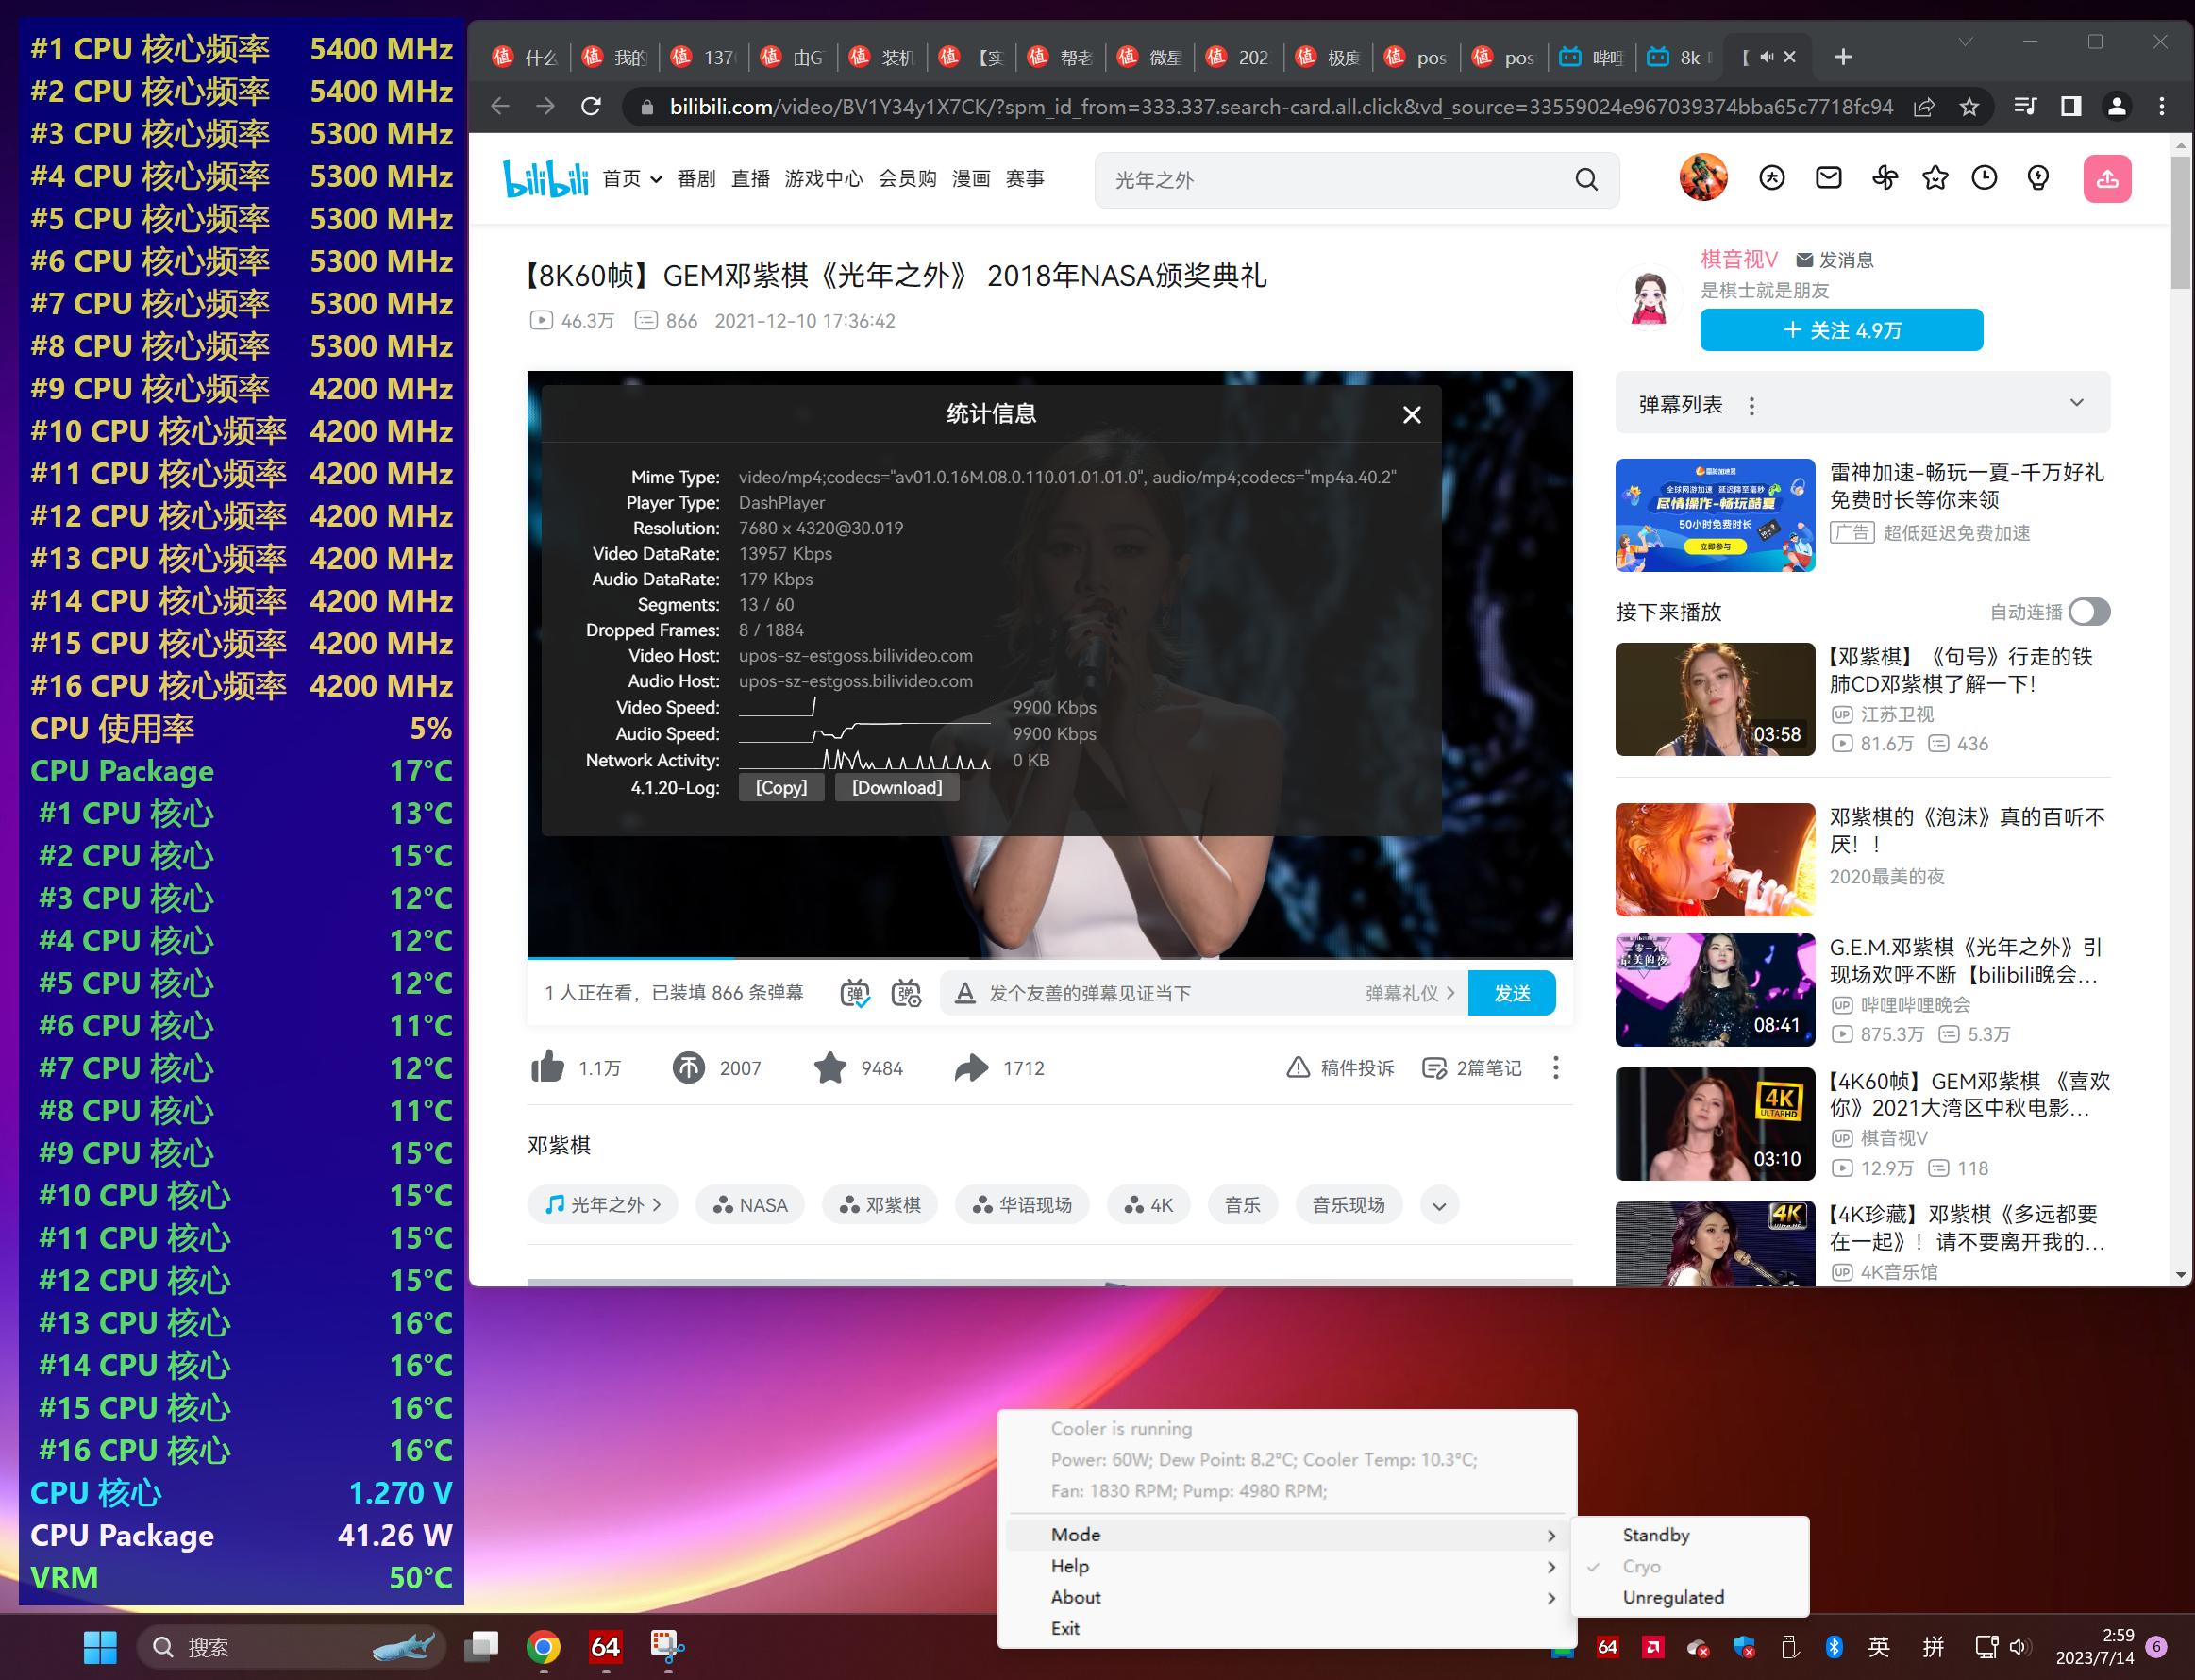Expand the 弹幕列表 panel chevron

[2076, 403]
